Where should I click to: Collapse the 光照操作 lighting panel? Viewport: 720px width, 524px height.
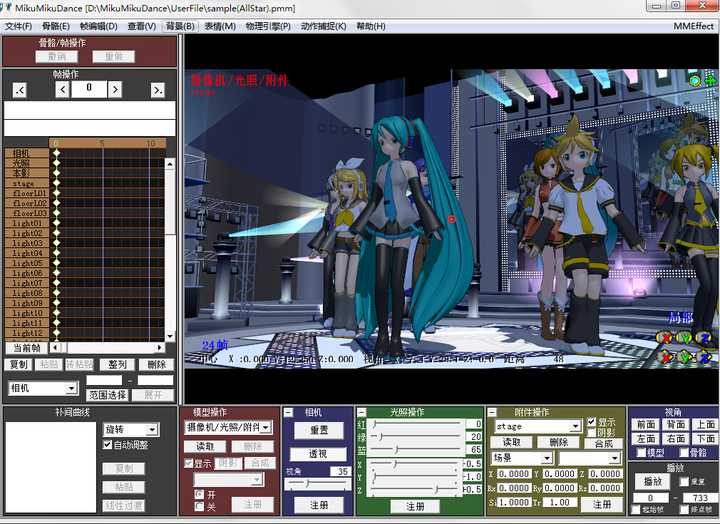(x=362, y=412)
